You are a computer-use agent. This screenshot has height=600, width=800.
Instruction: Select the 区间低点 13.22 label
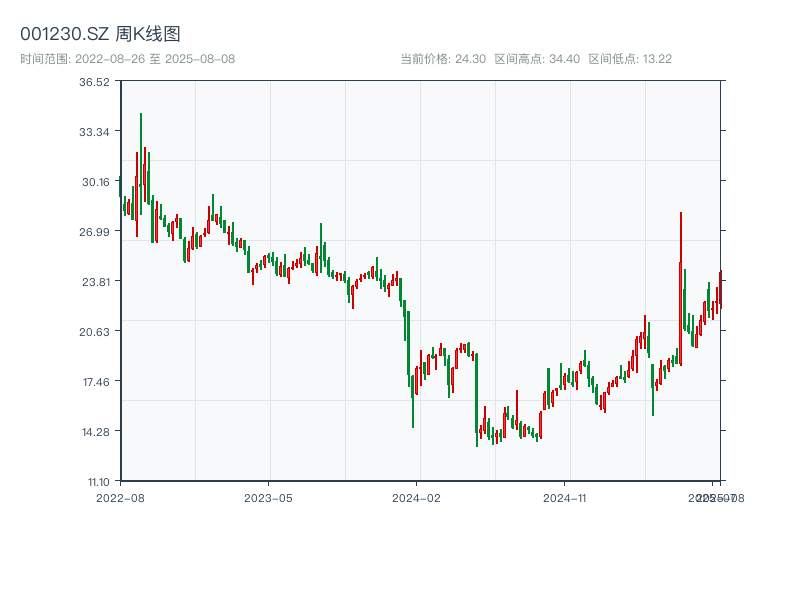point(630,59)
